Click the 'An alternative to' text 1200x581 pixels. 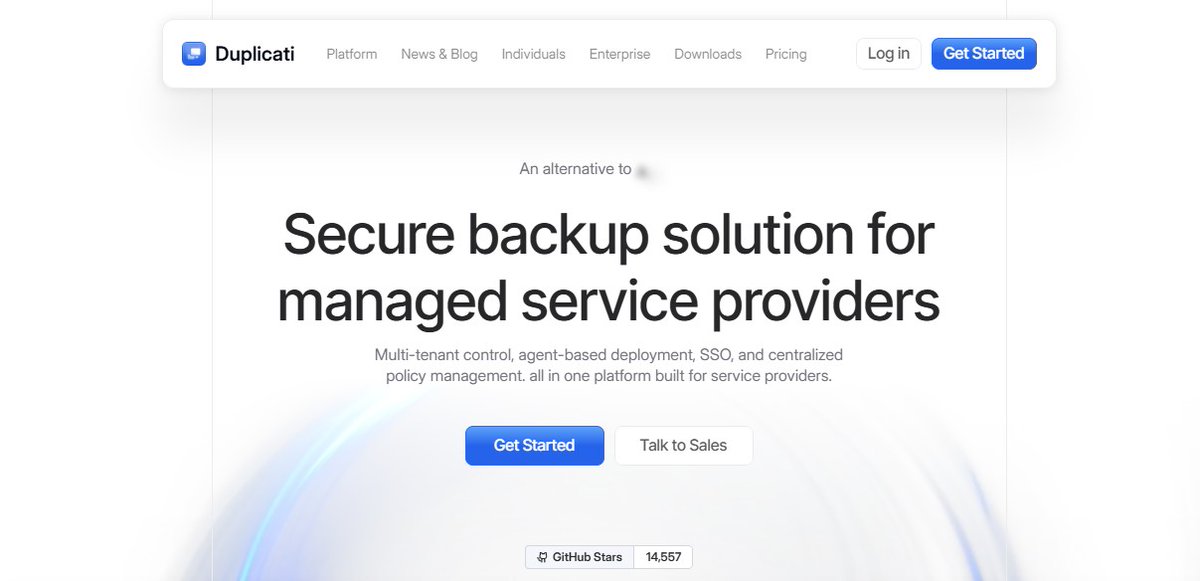pyautogui.click(x=575, y=169)
